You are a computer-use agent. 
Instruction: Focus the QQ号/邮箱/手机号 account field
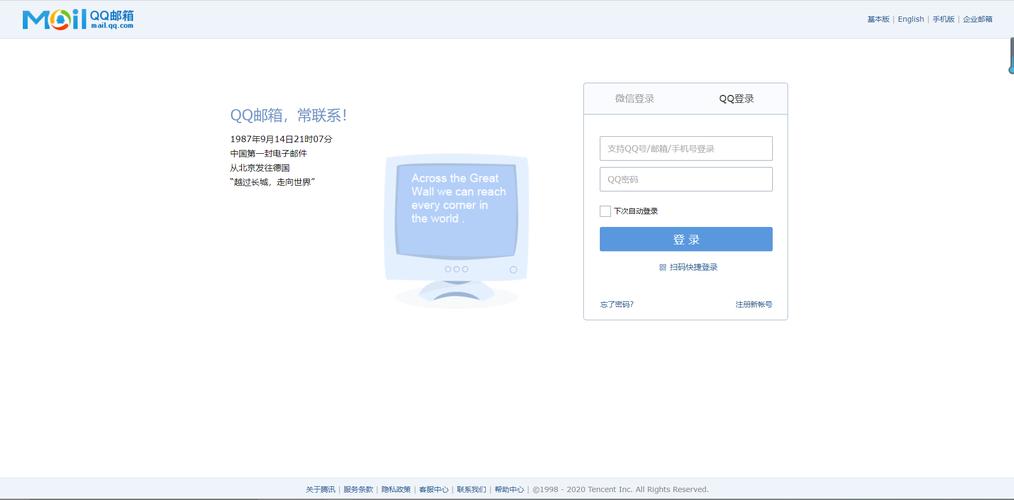pos(686,148)
